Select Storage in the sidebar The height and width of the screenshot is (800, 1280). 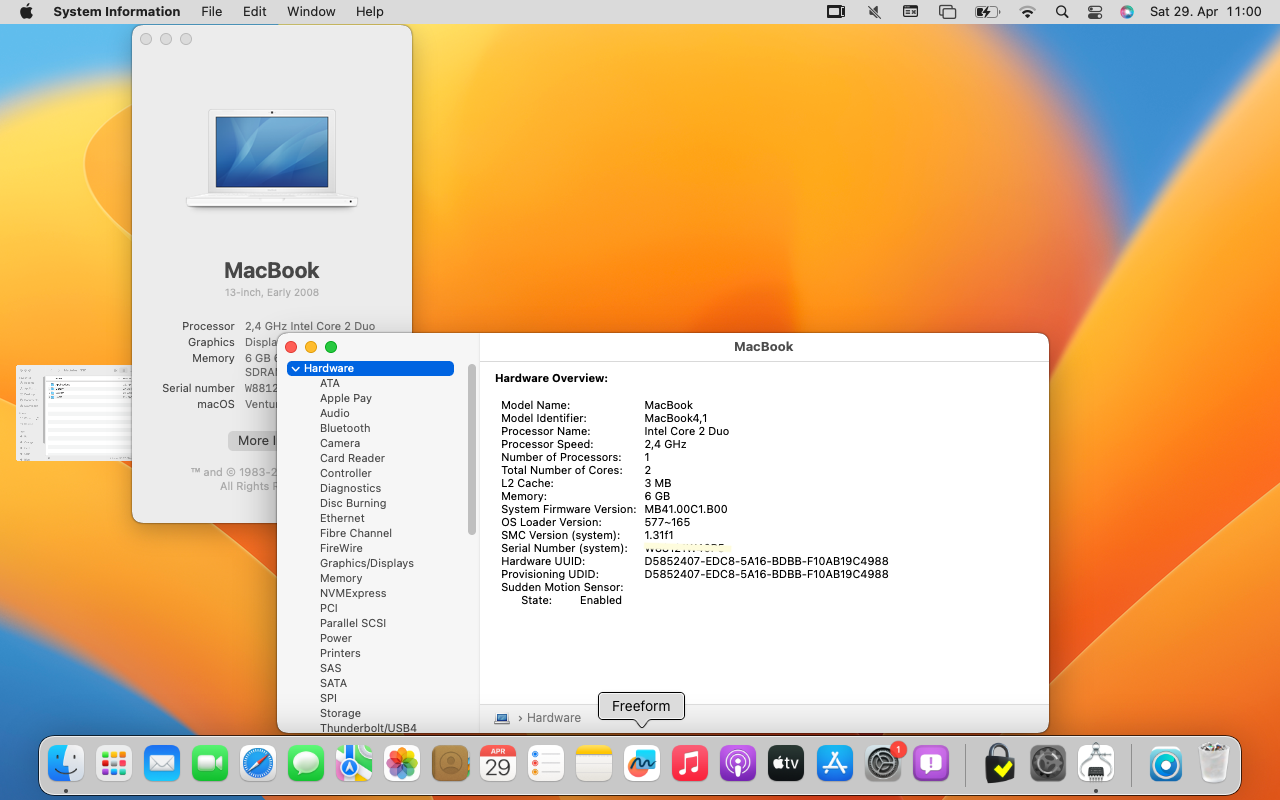pos(340,714)
